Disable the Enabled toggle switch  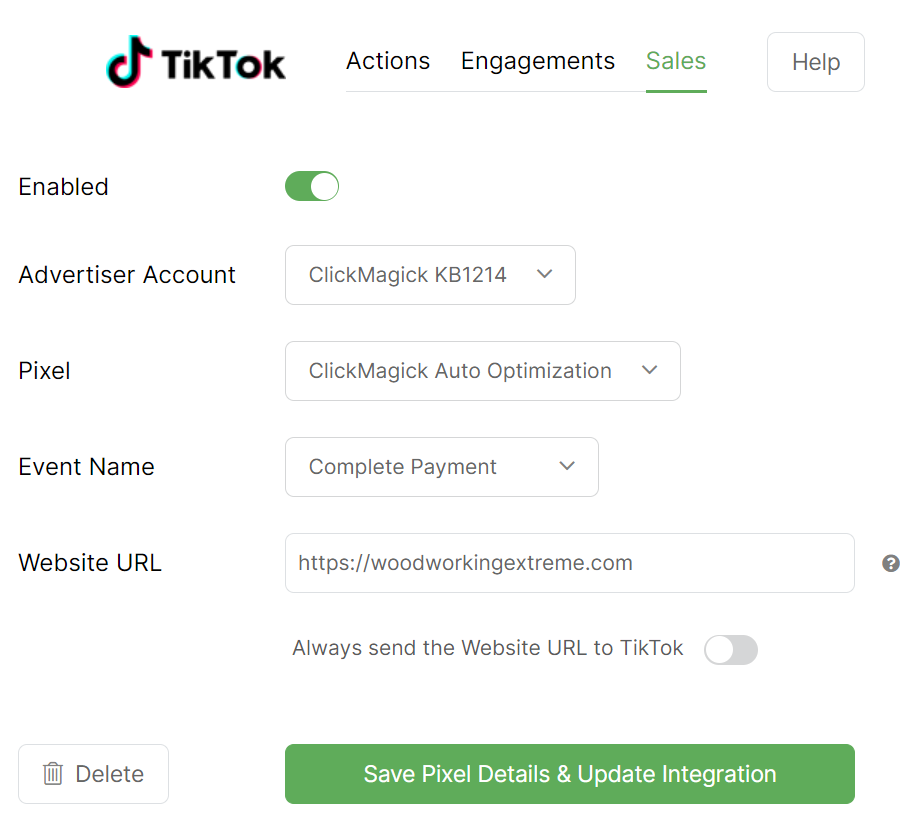tap(312, 187)
